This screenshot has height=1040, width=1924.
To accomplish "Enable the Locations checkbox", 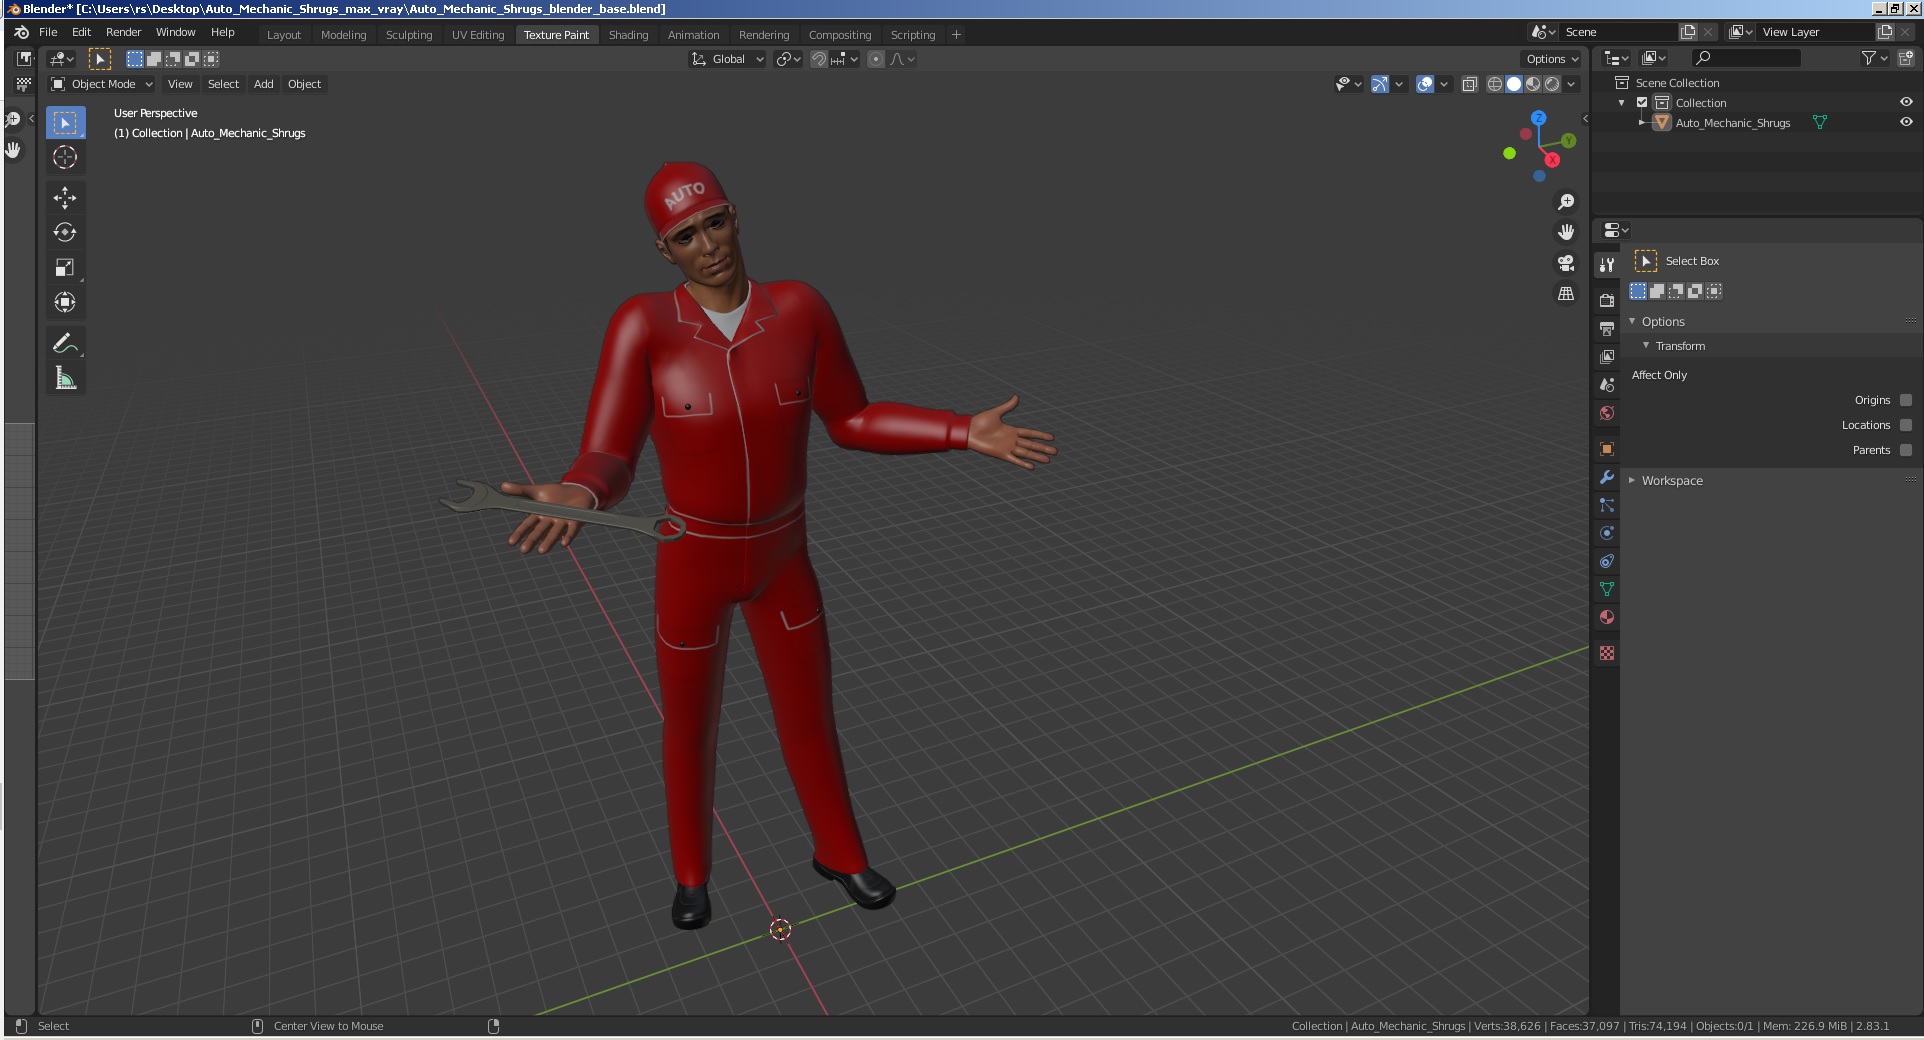I will click(1906, 425).
